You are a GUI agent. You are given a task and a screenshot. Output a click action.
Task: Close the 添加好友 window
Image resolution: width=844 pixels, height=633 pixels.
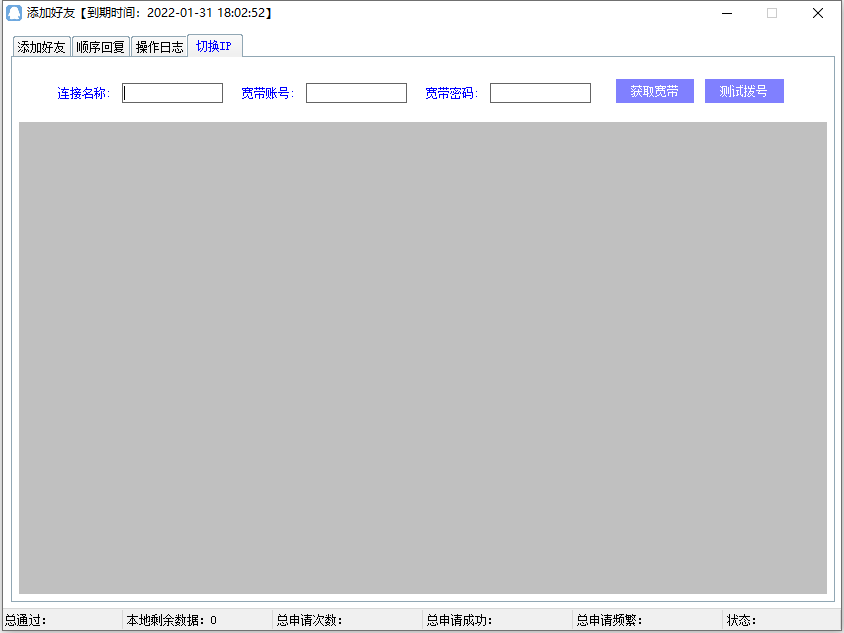(x=818, y=13)
